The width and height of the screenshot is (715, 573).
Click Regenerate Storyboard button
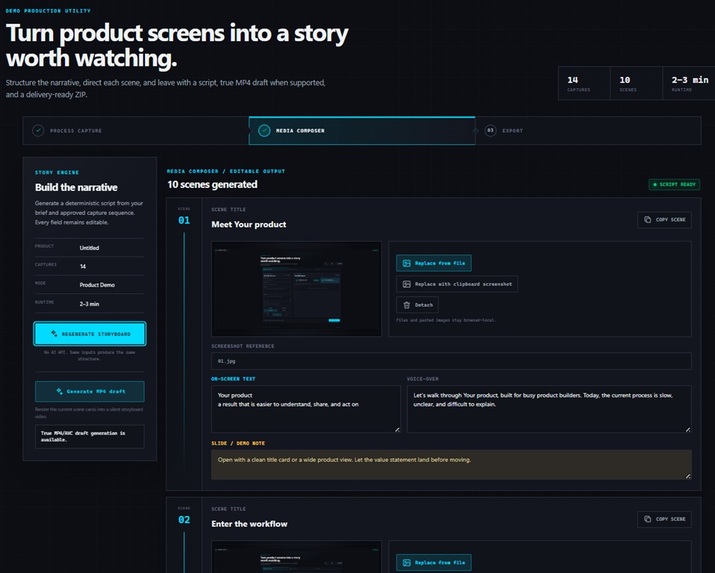click(x=90, y=334)
